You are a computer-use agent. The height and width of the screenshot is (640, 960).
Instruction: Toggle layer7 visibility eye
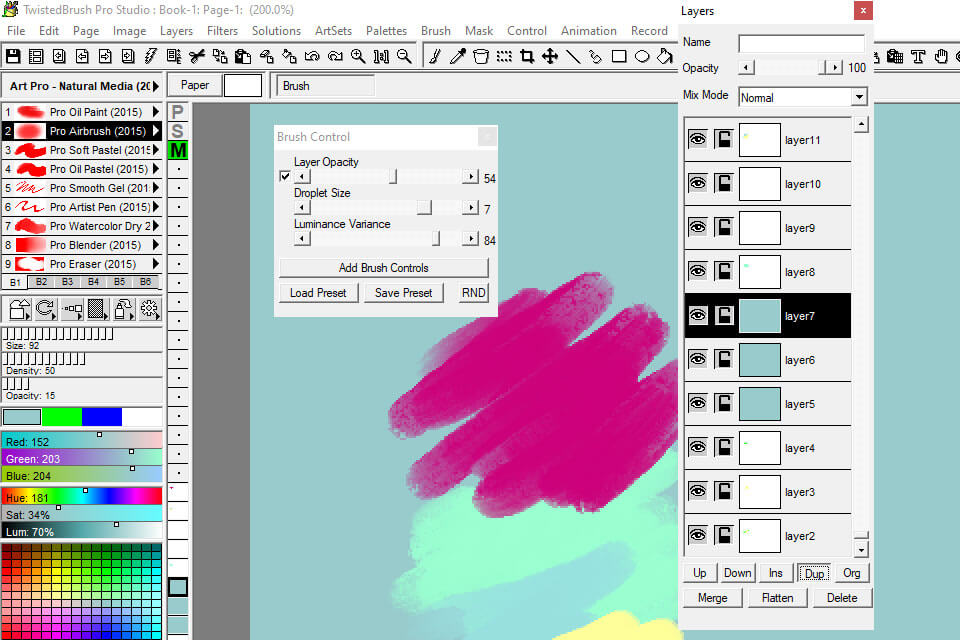(x=697, y=315)
